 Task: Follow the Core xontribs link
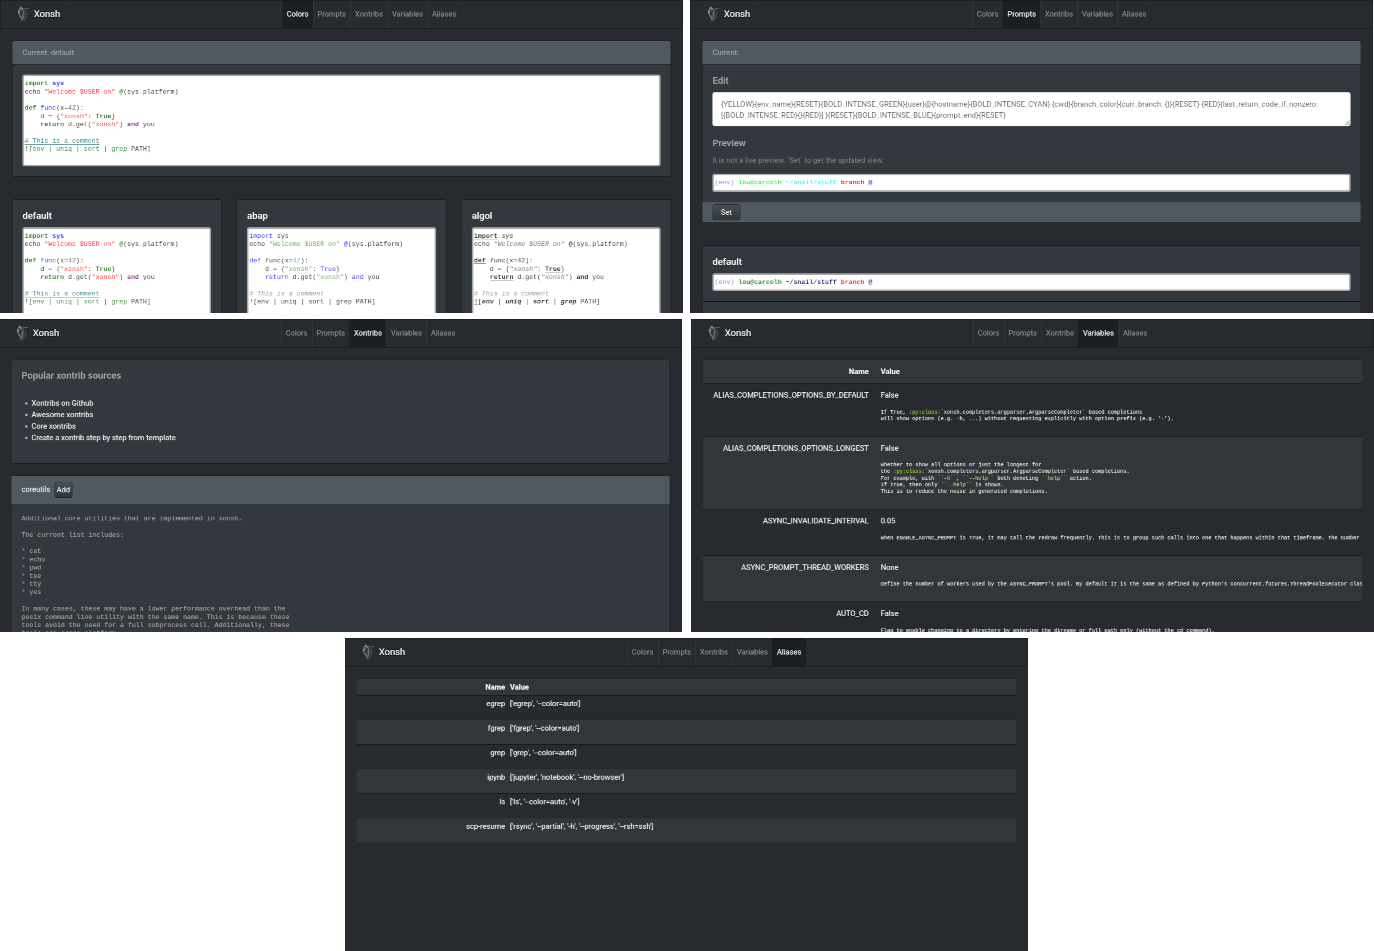click(53, 426)
